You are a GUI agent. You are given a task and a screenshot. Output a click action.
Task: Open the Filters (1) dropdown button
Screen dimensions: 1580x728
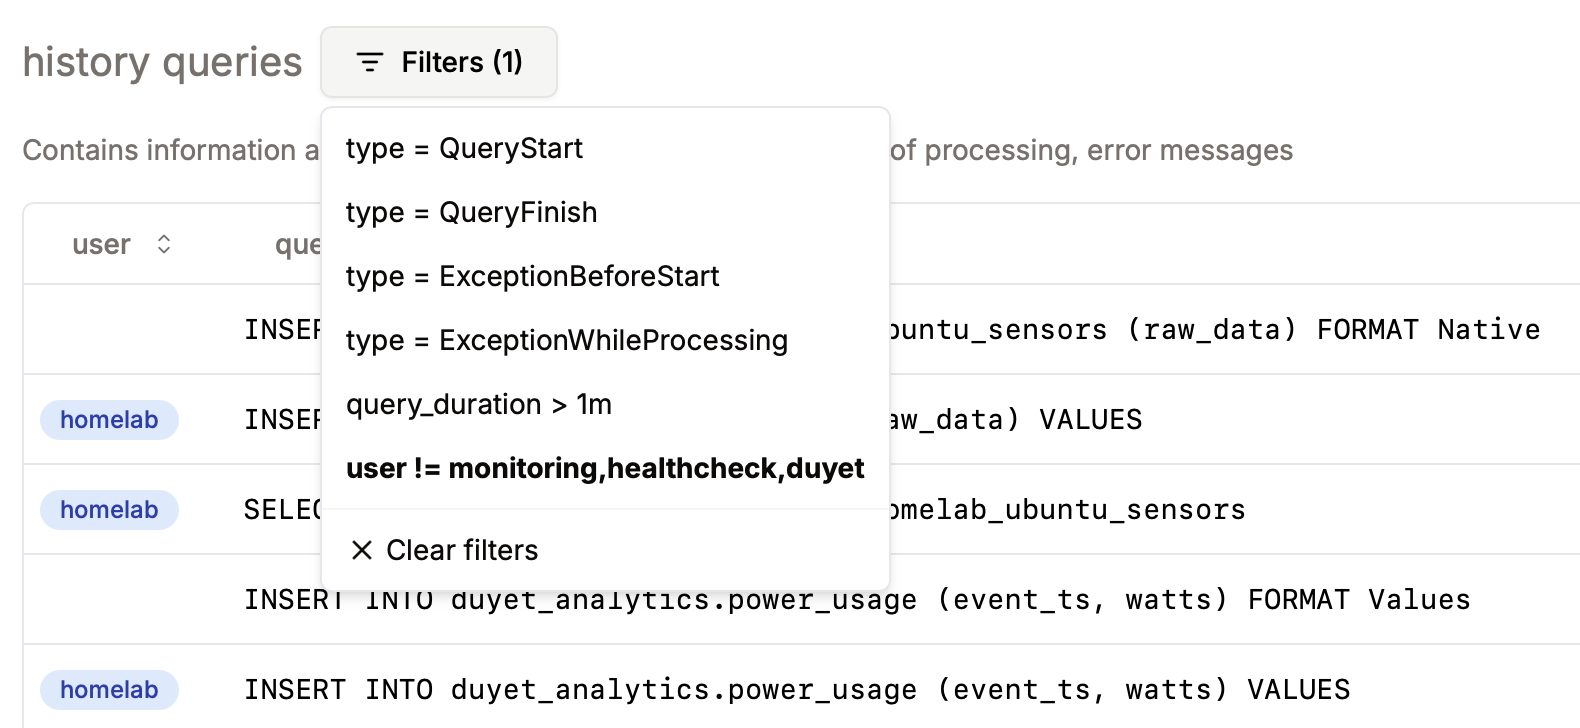tap(438, 63)
